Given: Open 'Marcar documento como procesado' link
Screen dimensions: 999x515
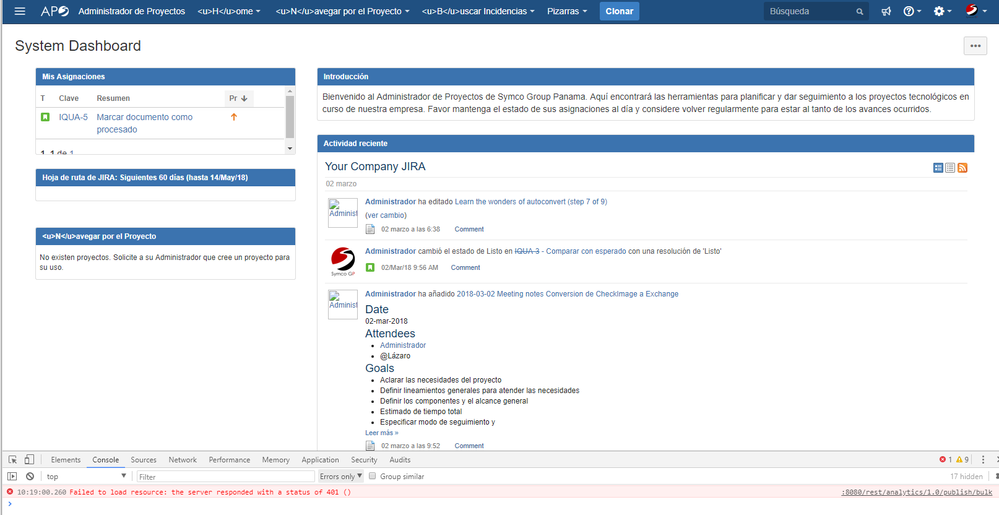Looking at the screenshot, I should click(x=145, y=123).
